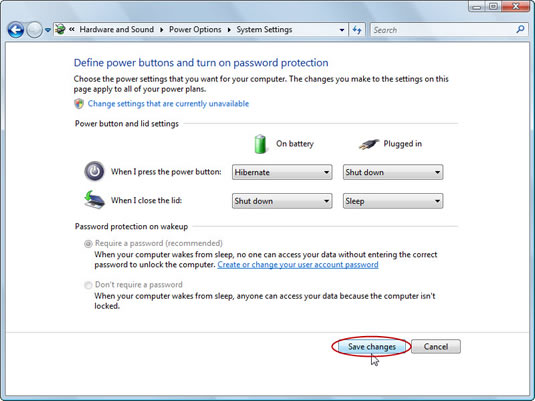Click the power plug icon
The image size is (535, 401).
point(368,144)
